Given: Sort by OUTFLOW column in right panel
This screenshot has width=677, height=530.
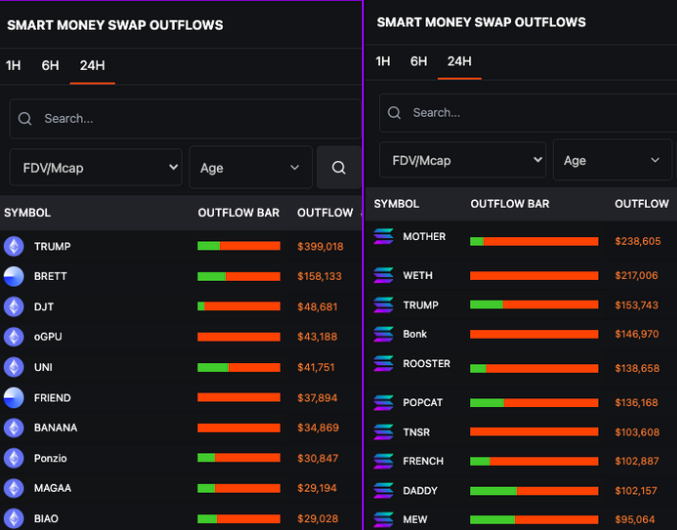Looking at the screenshot, I should click(642, 204).
